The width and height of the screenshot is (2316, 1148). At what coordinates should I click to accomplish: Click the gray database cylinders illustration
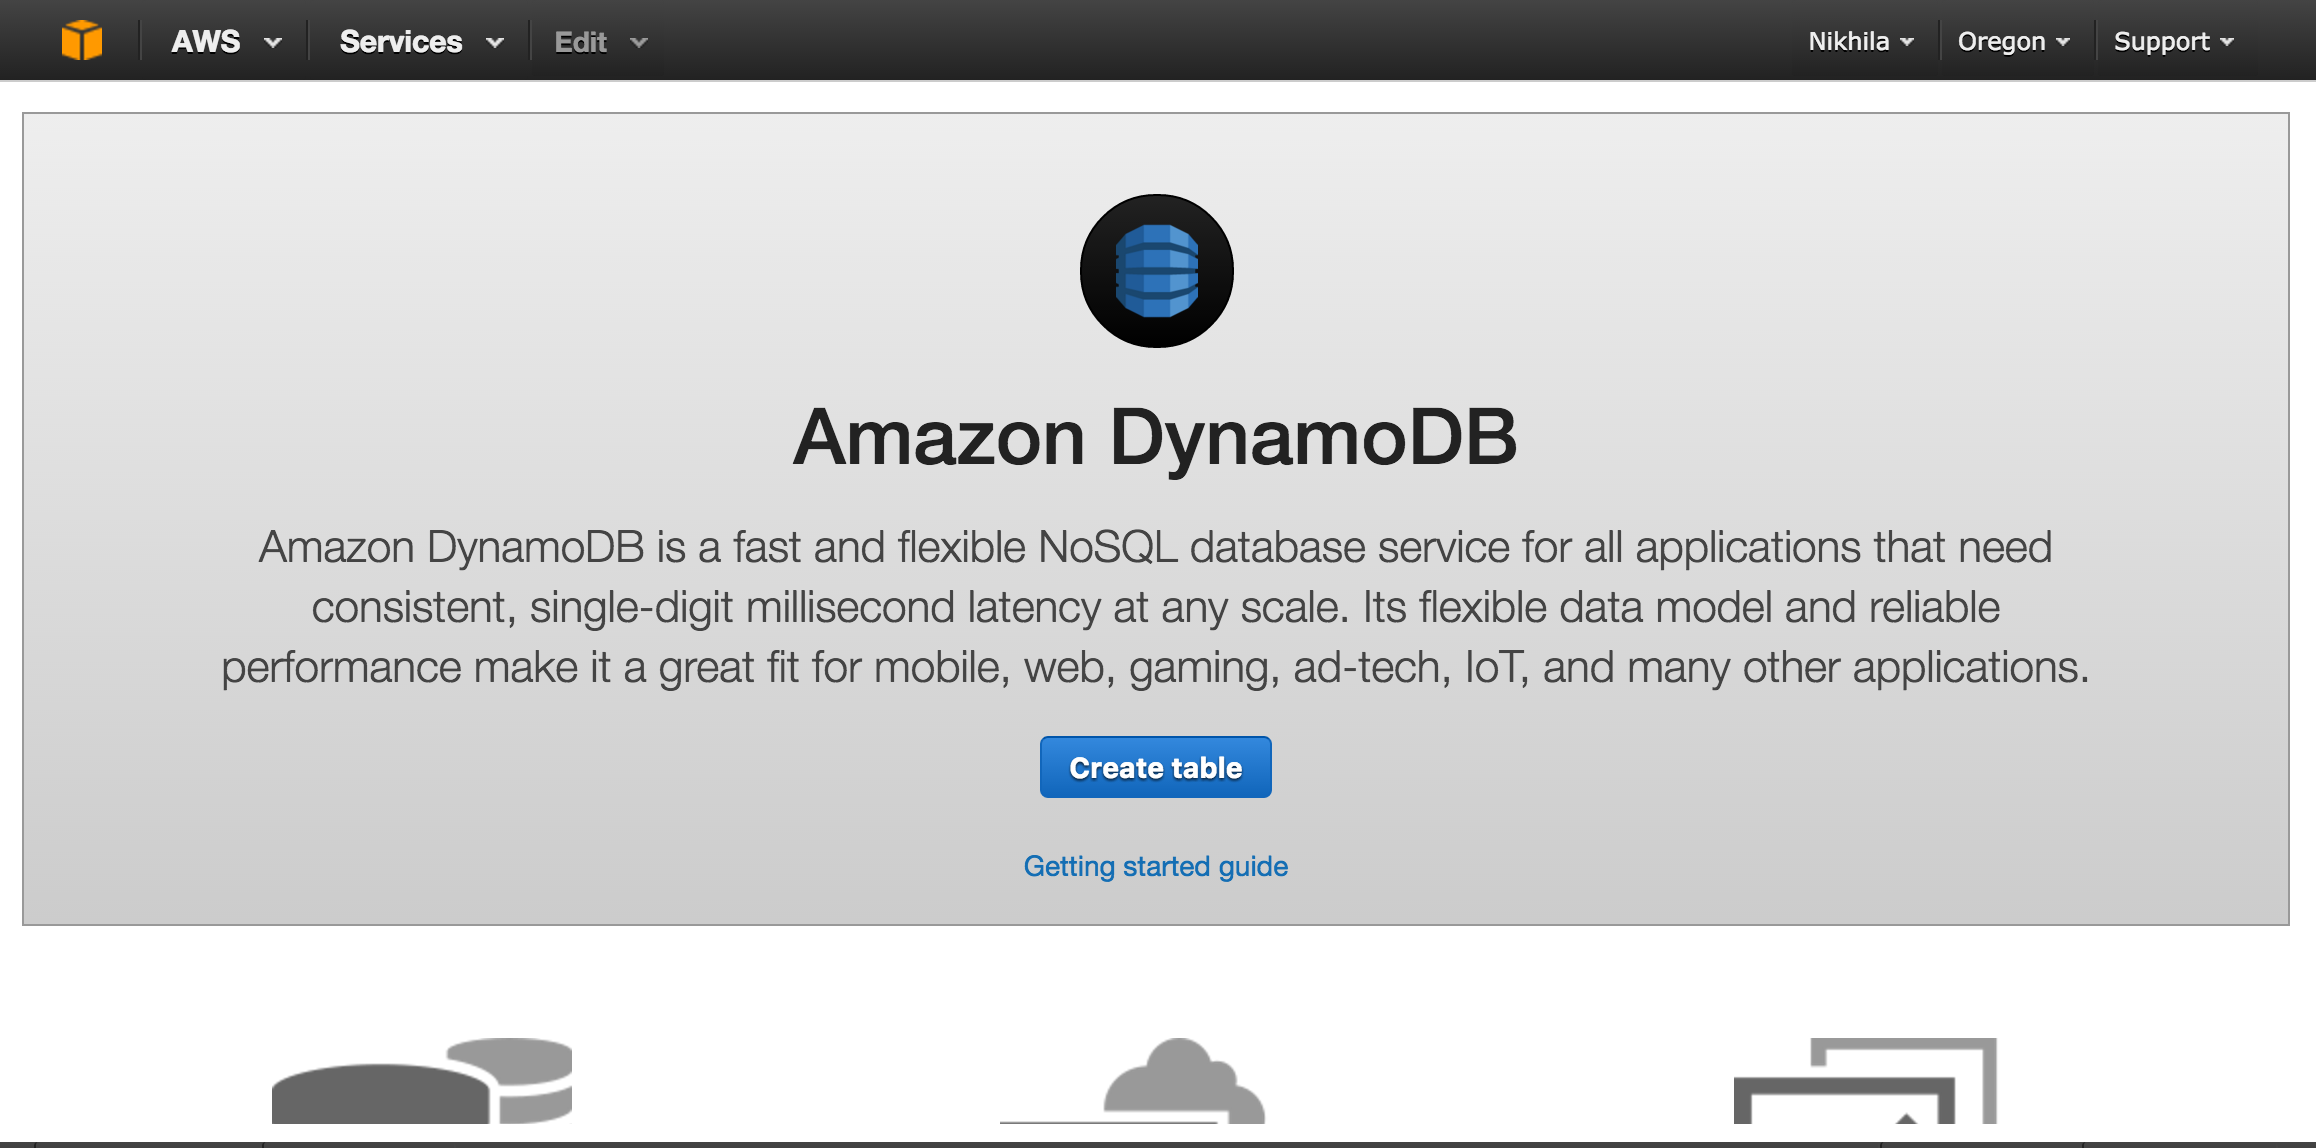coord(422,1081)
